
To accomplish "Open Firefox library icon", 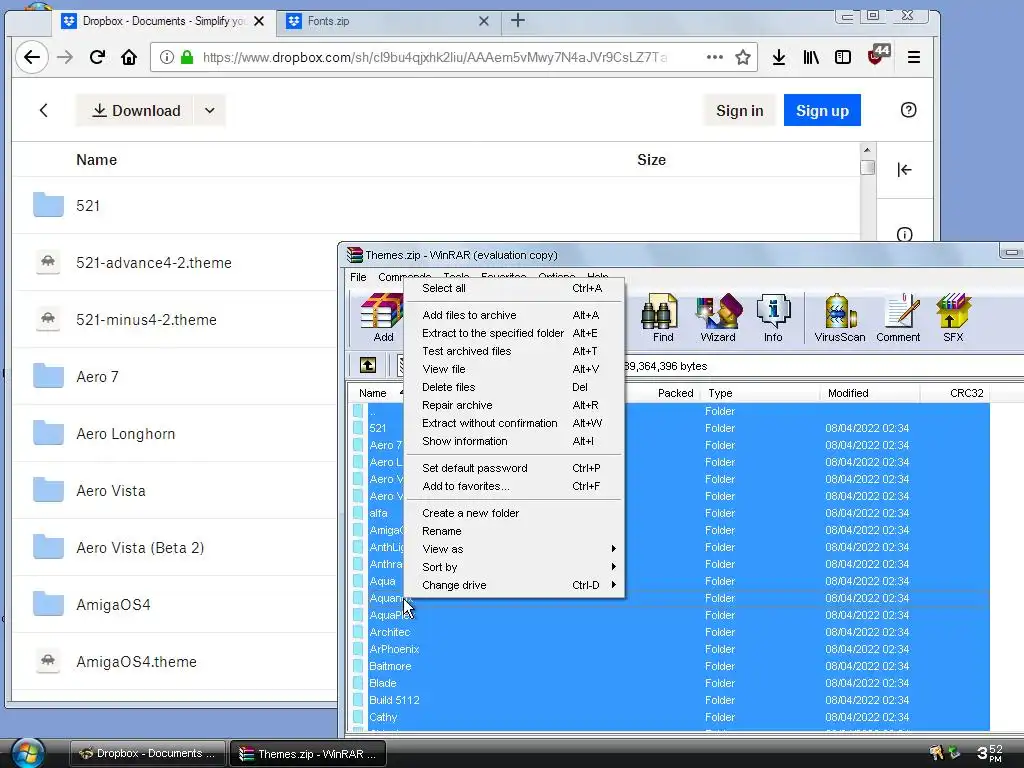I will point(810,57).
